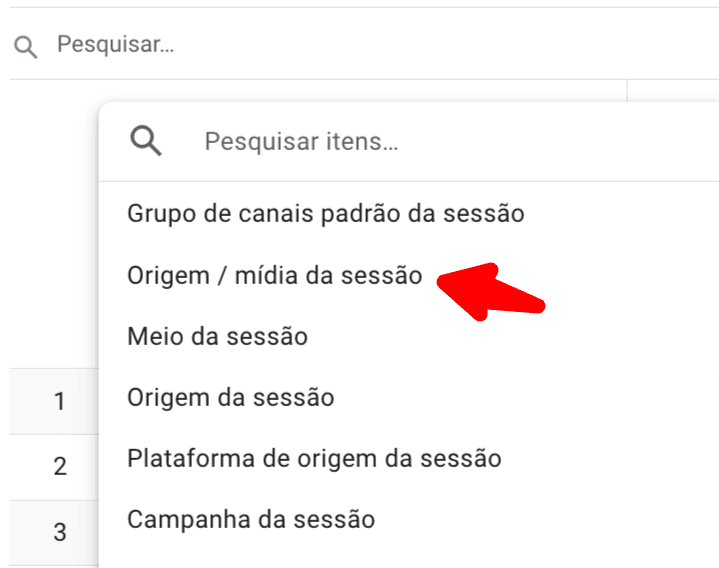Click row number 3 in table
Viewport: 719px width, 568px height.
pyautogui.click(x=59, y=532)
